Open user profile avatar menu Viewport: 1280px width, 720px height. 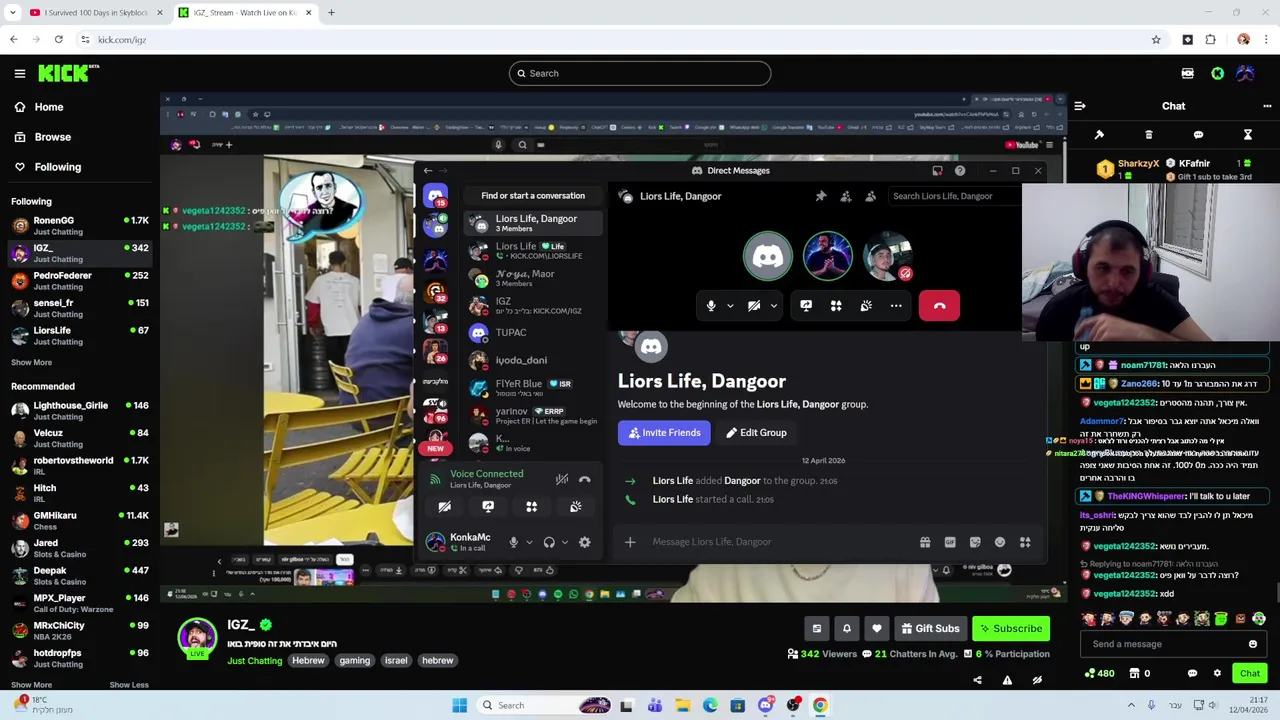[1246, 73]
